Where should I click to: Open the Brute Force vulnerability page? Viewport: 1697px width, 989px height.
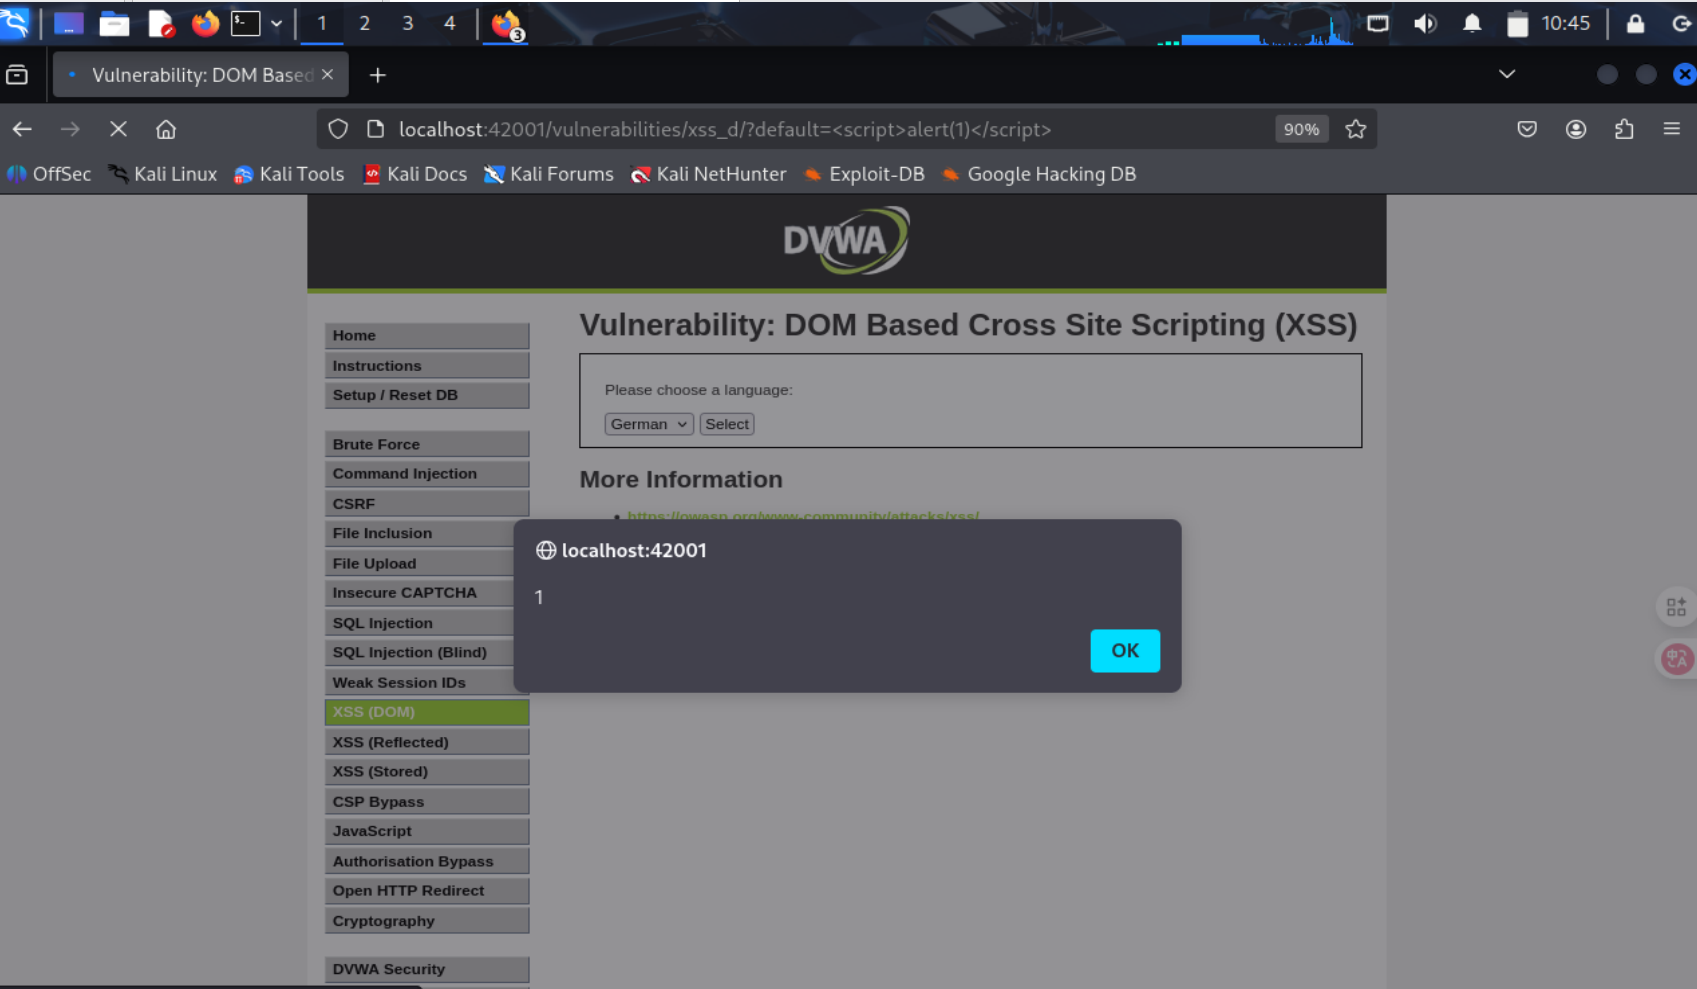pyautogui.click(x=427, y=444)
